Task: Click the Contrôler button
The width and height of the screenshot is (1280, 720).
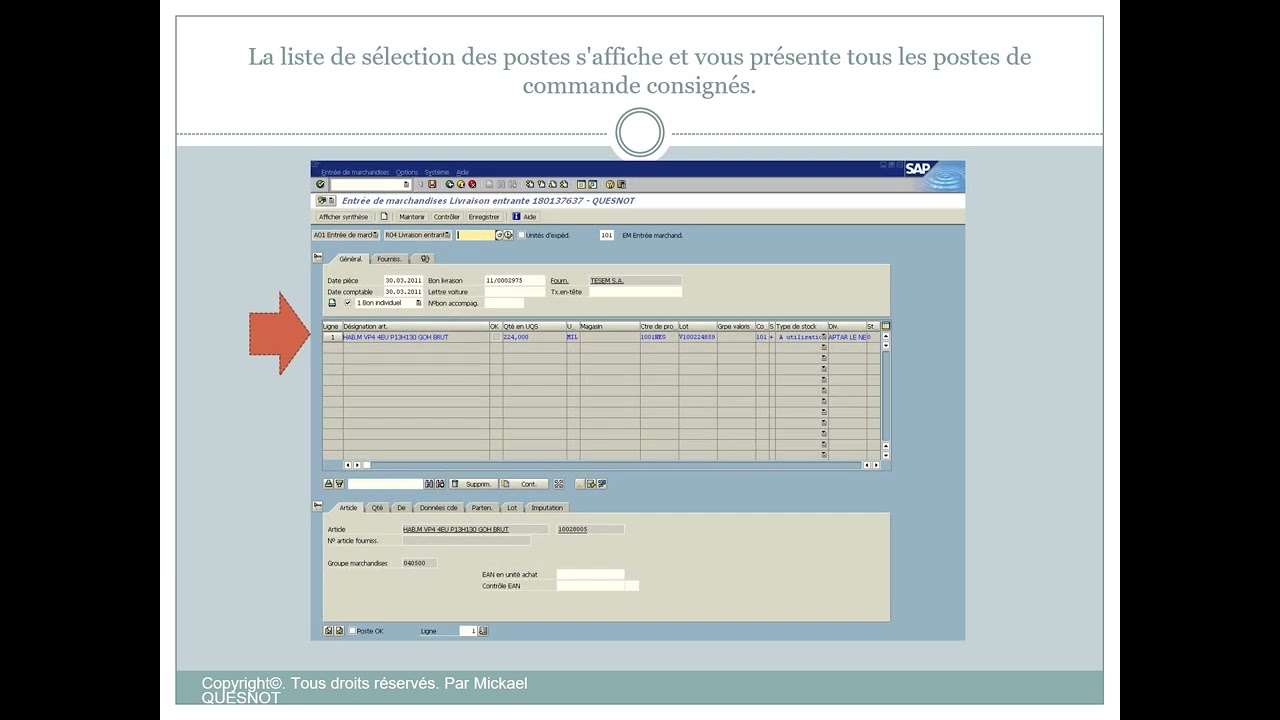Action: [x=447, y=217]
